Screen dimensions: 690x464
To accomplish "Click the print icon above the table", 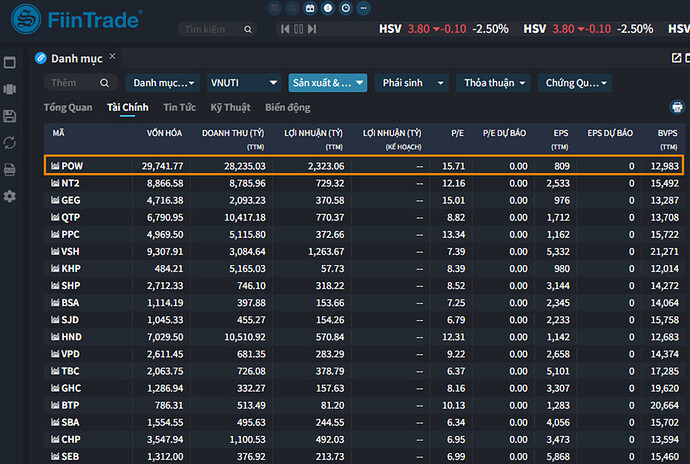I will (x=676, y=107).
